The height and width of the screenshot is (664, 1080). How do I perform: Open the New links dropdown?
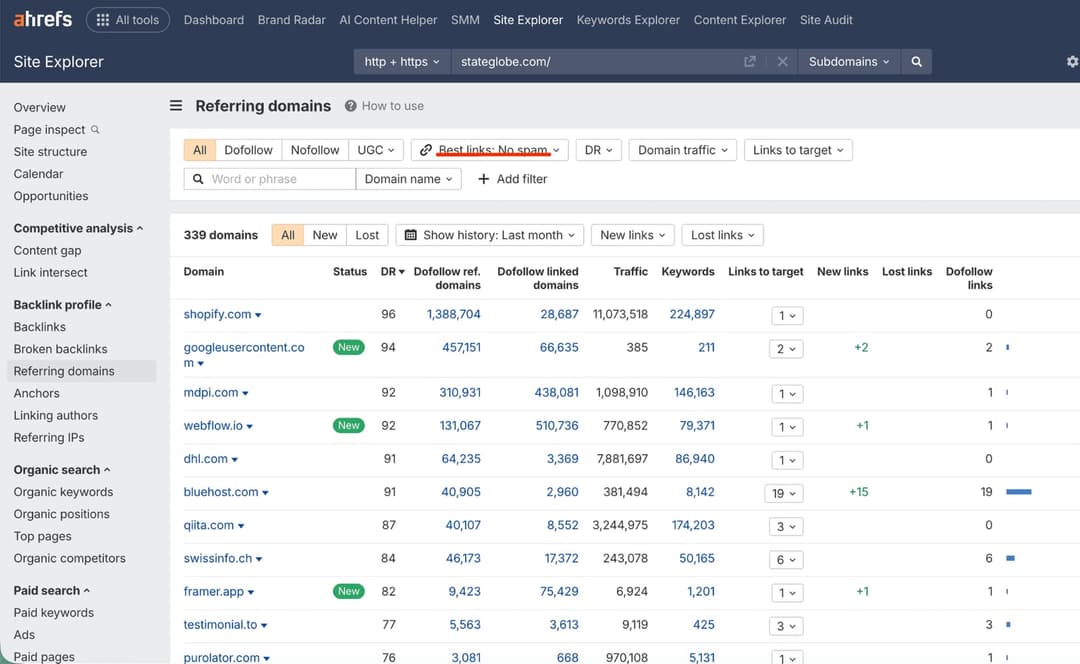coord(632,235)
